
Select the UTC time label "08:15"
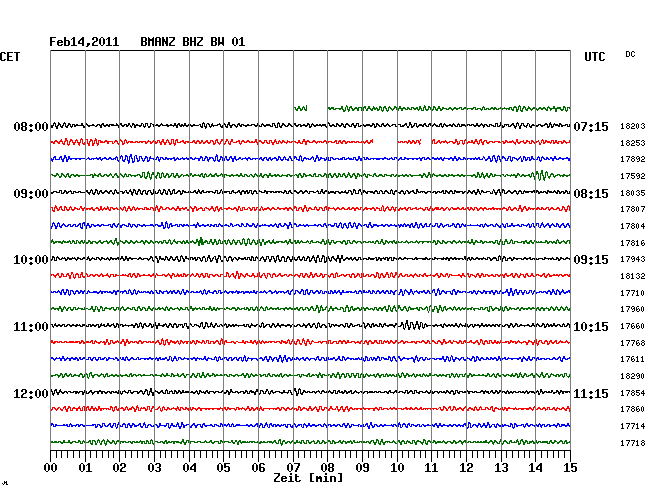591,194
